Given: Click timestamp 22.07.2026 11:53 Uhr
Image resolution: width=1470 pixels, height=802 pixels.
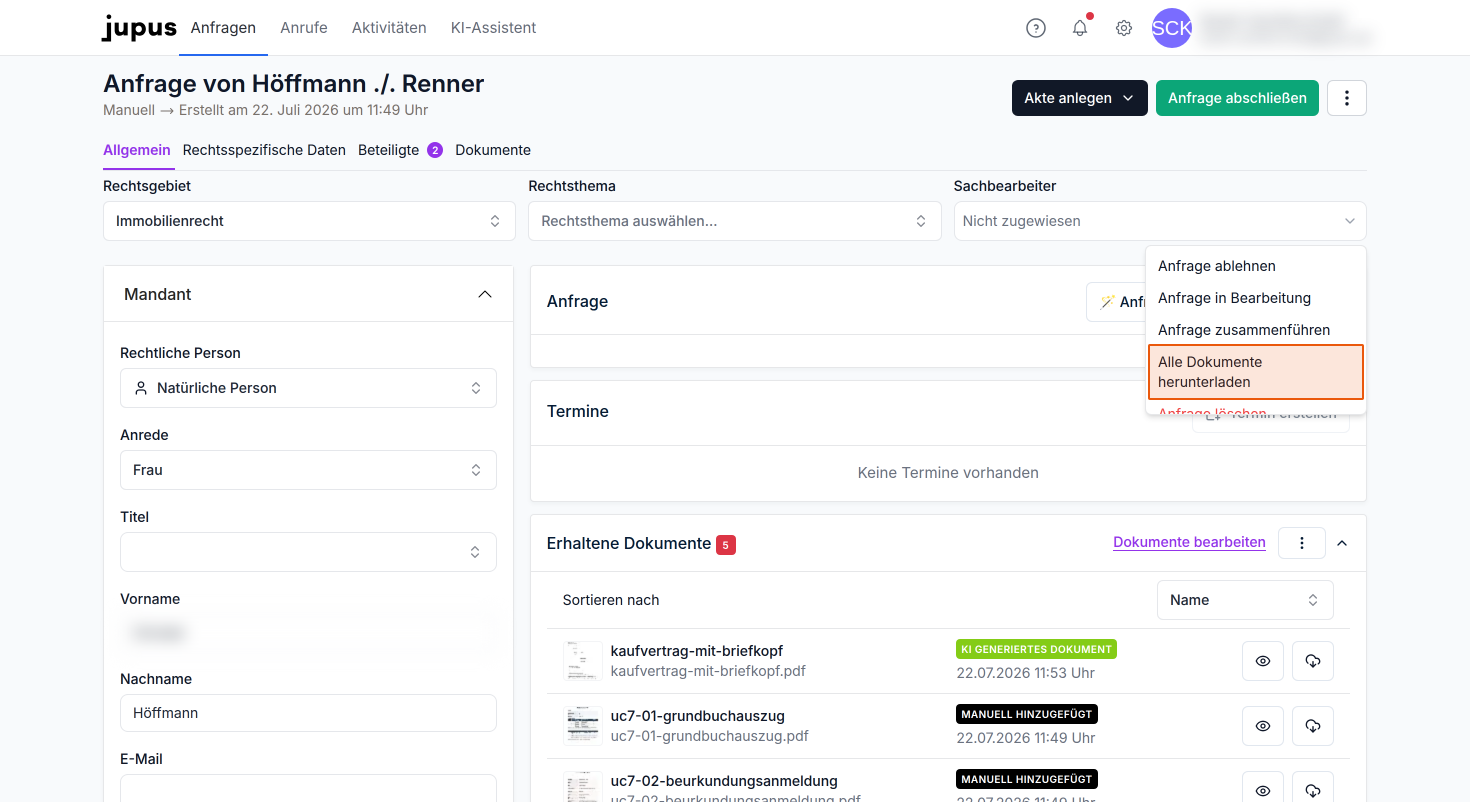Looking at the screenshot, I should (x=1025, y=673).
